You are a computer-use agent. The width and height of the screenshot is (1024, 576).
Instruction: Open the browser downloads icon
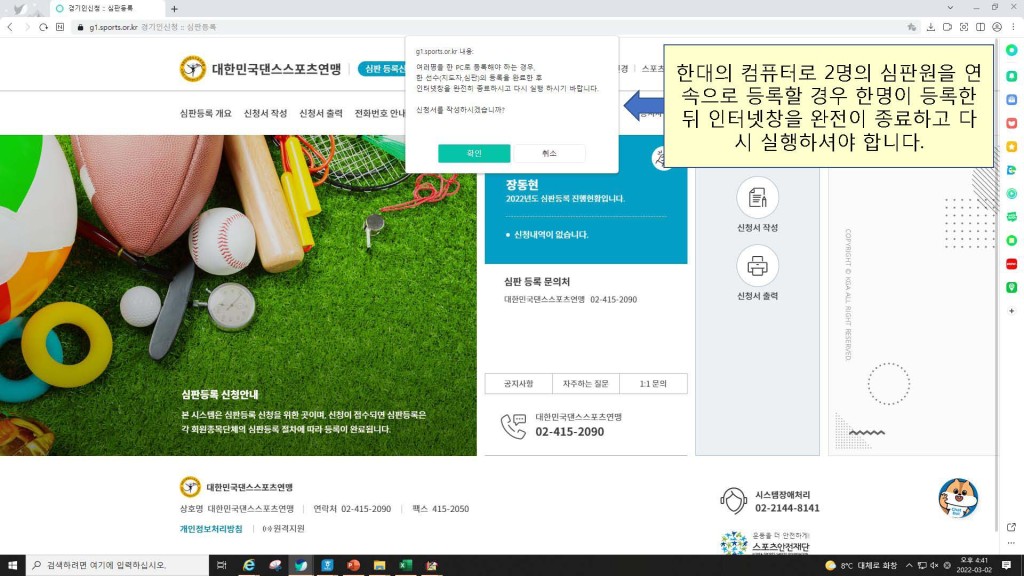coord(930,27)
